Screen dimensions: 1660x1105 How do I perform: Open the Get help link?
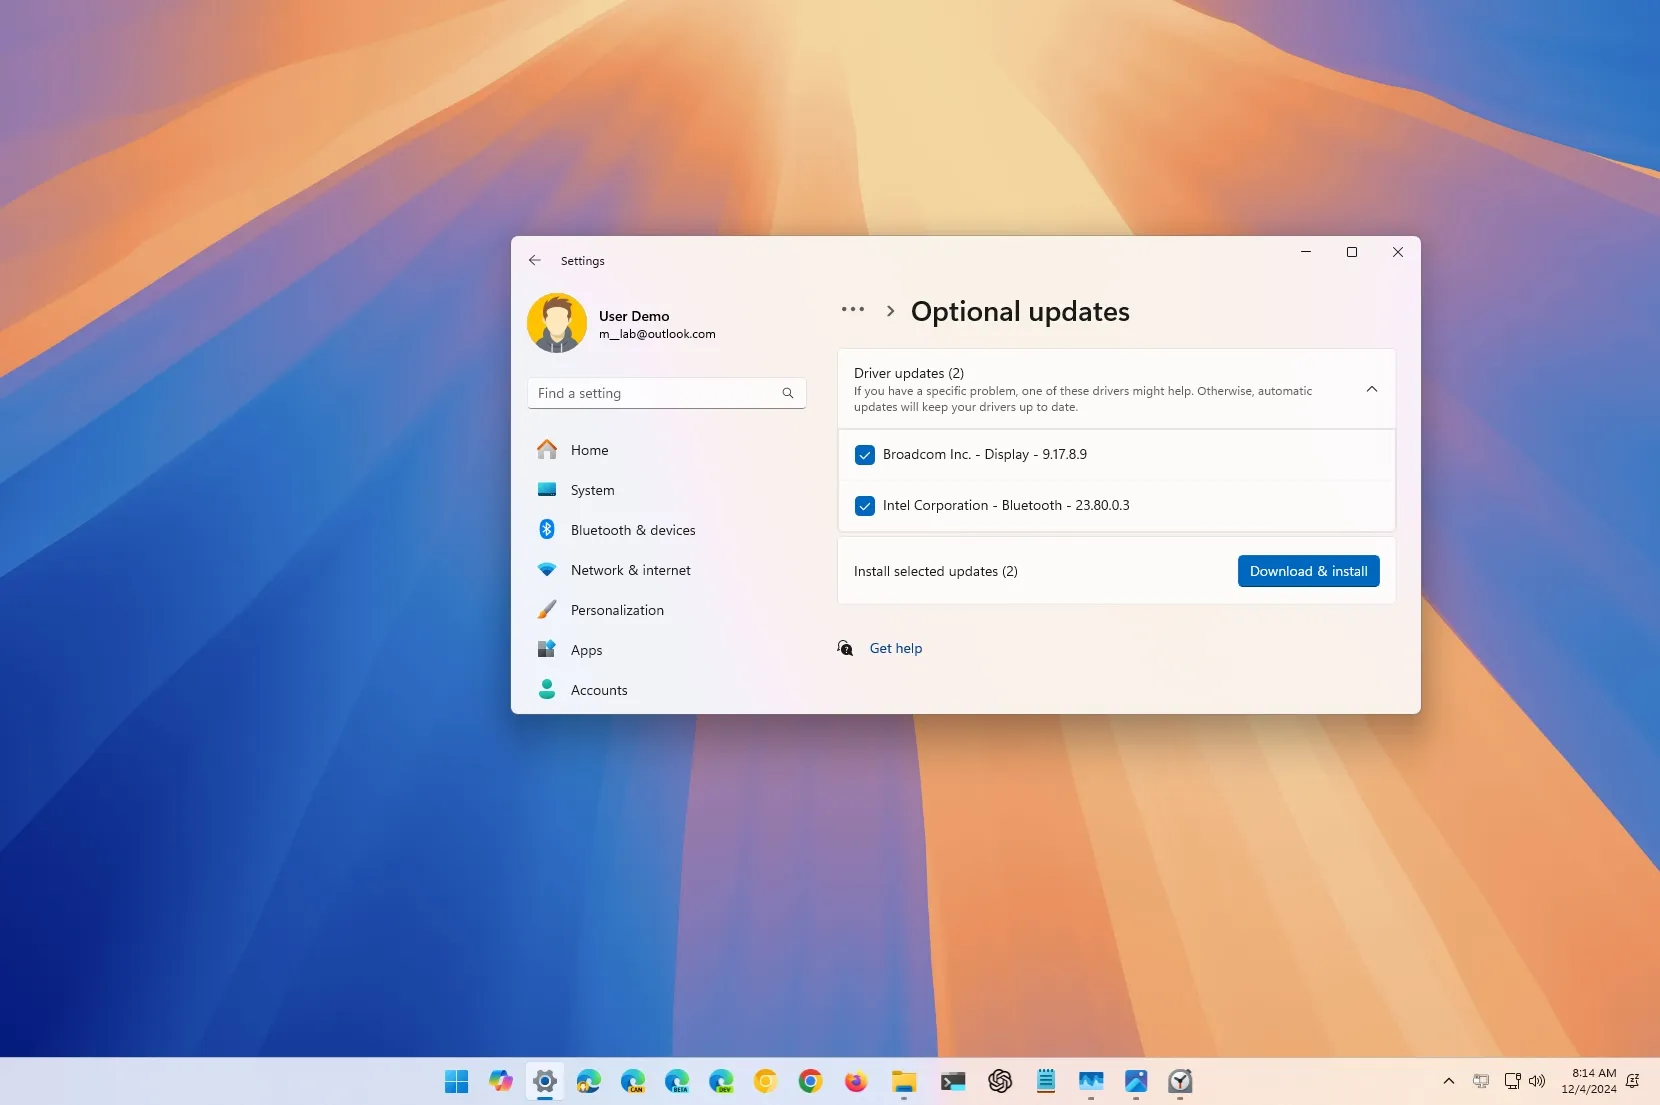[895, 648]
